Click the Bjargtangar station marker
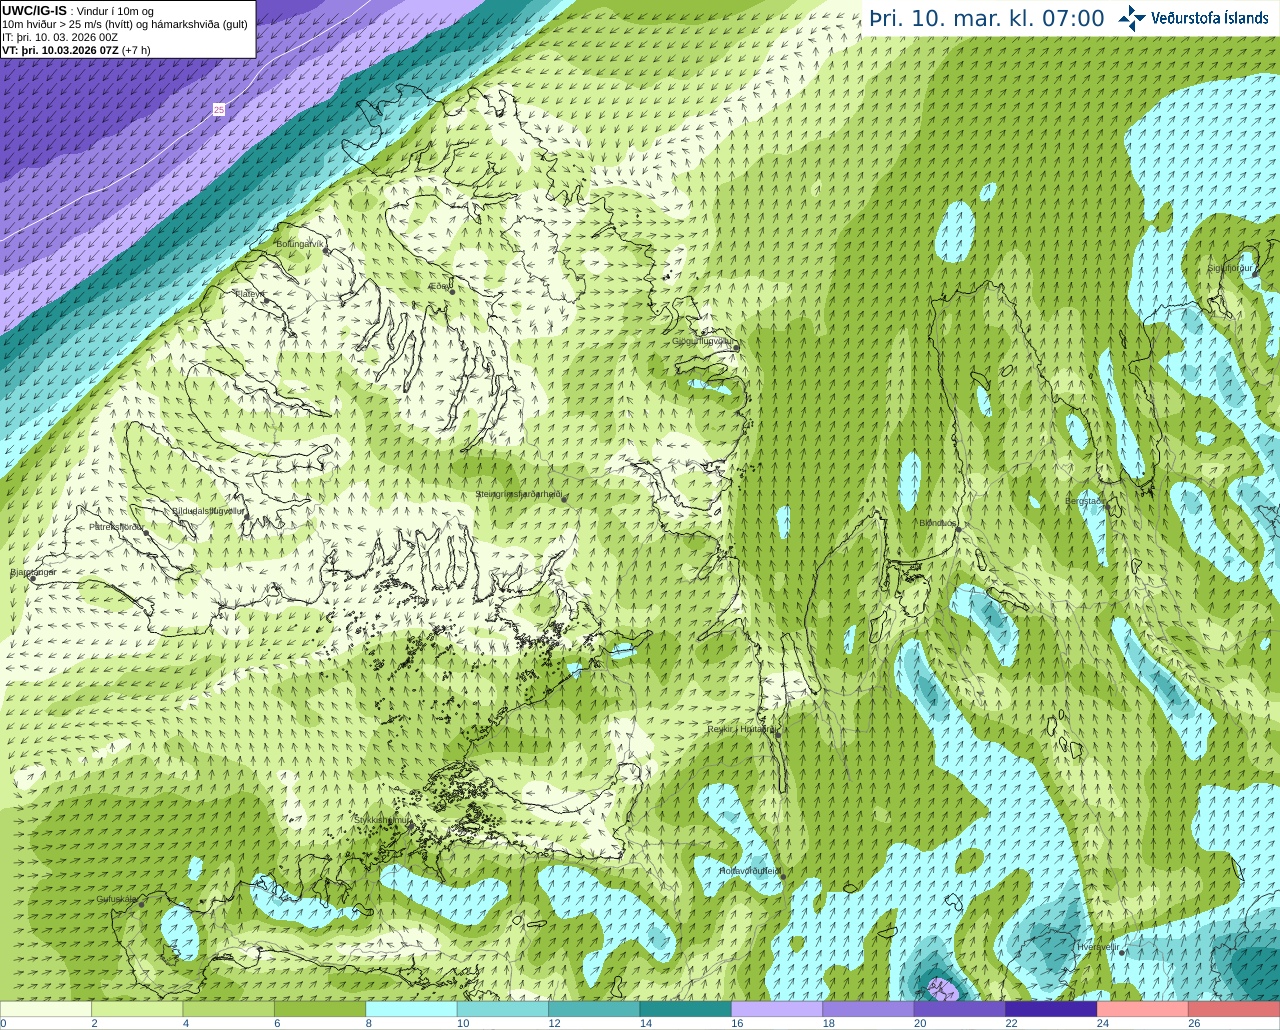Image resolution: width=1280 pixels, height=1030 pixels. [x=32, y=579]
